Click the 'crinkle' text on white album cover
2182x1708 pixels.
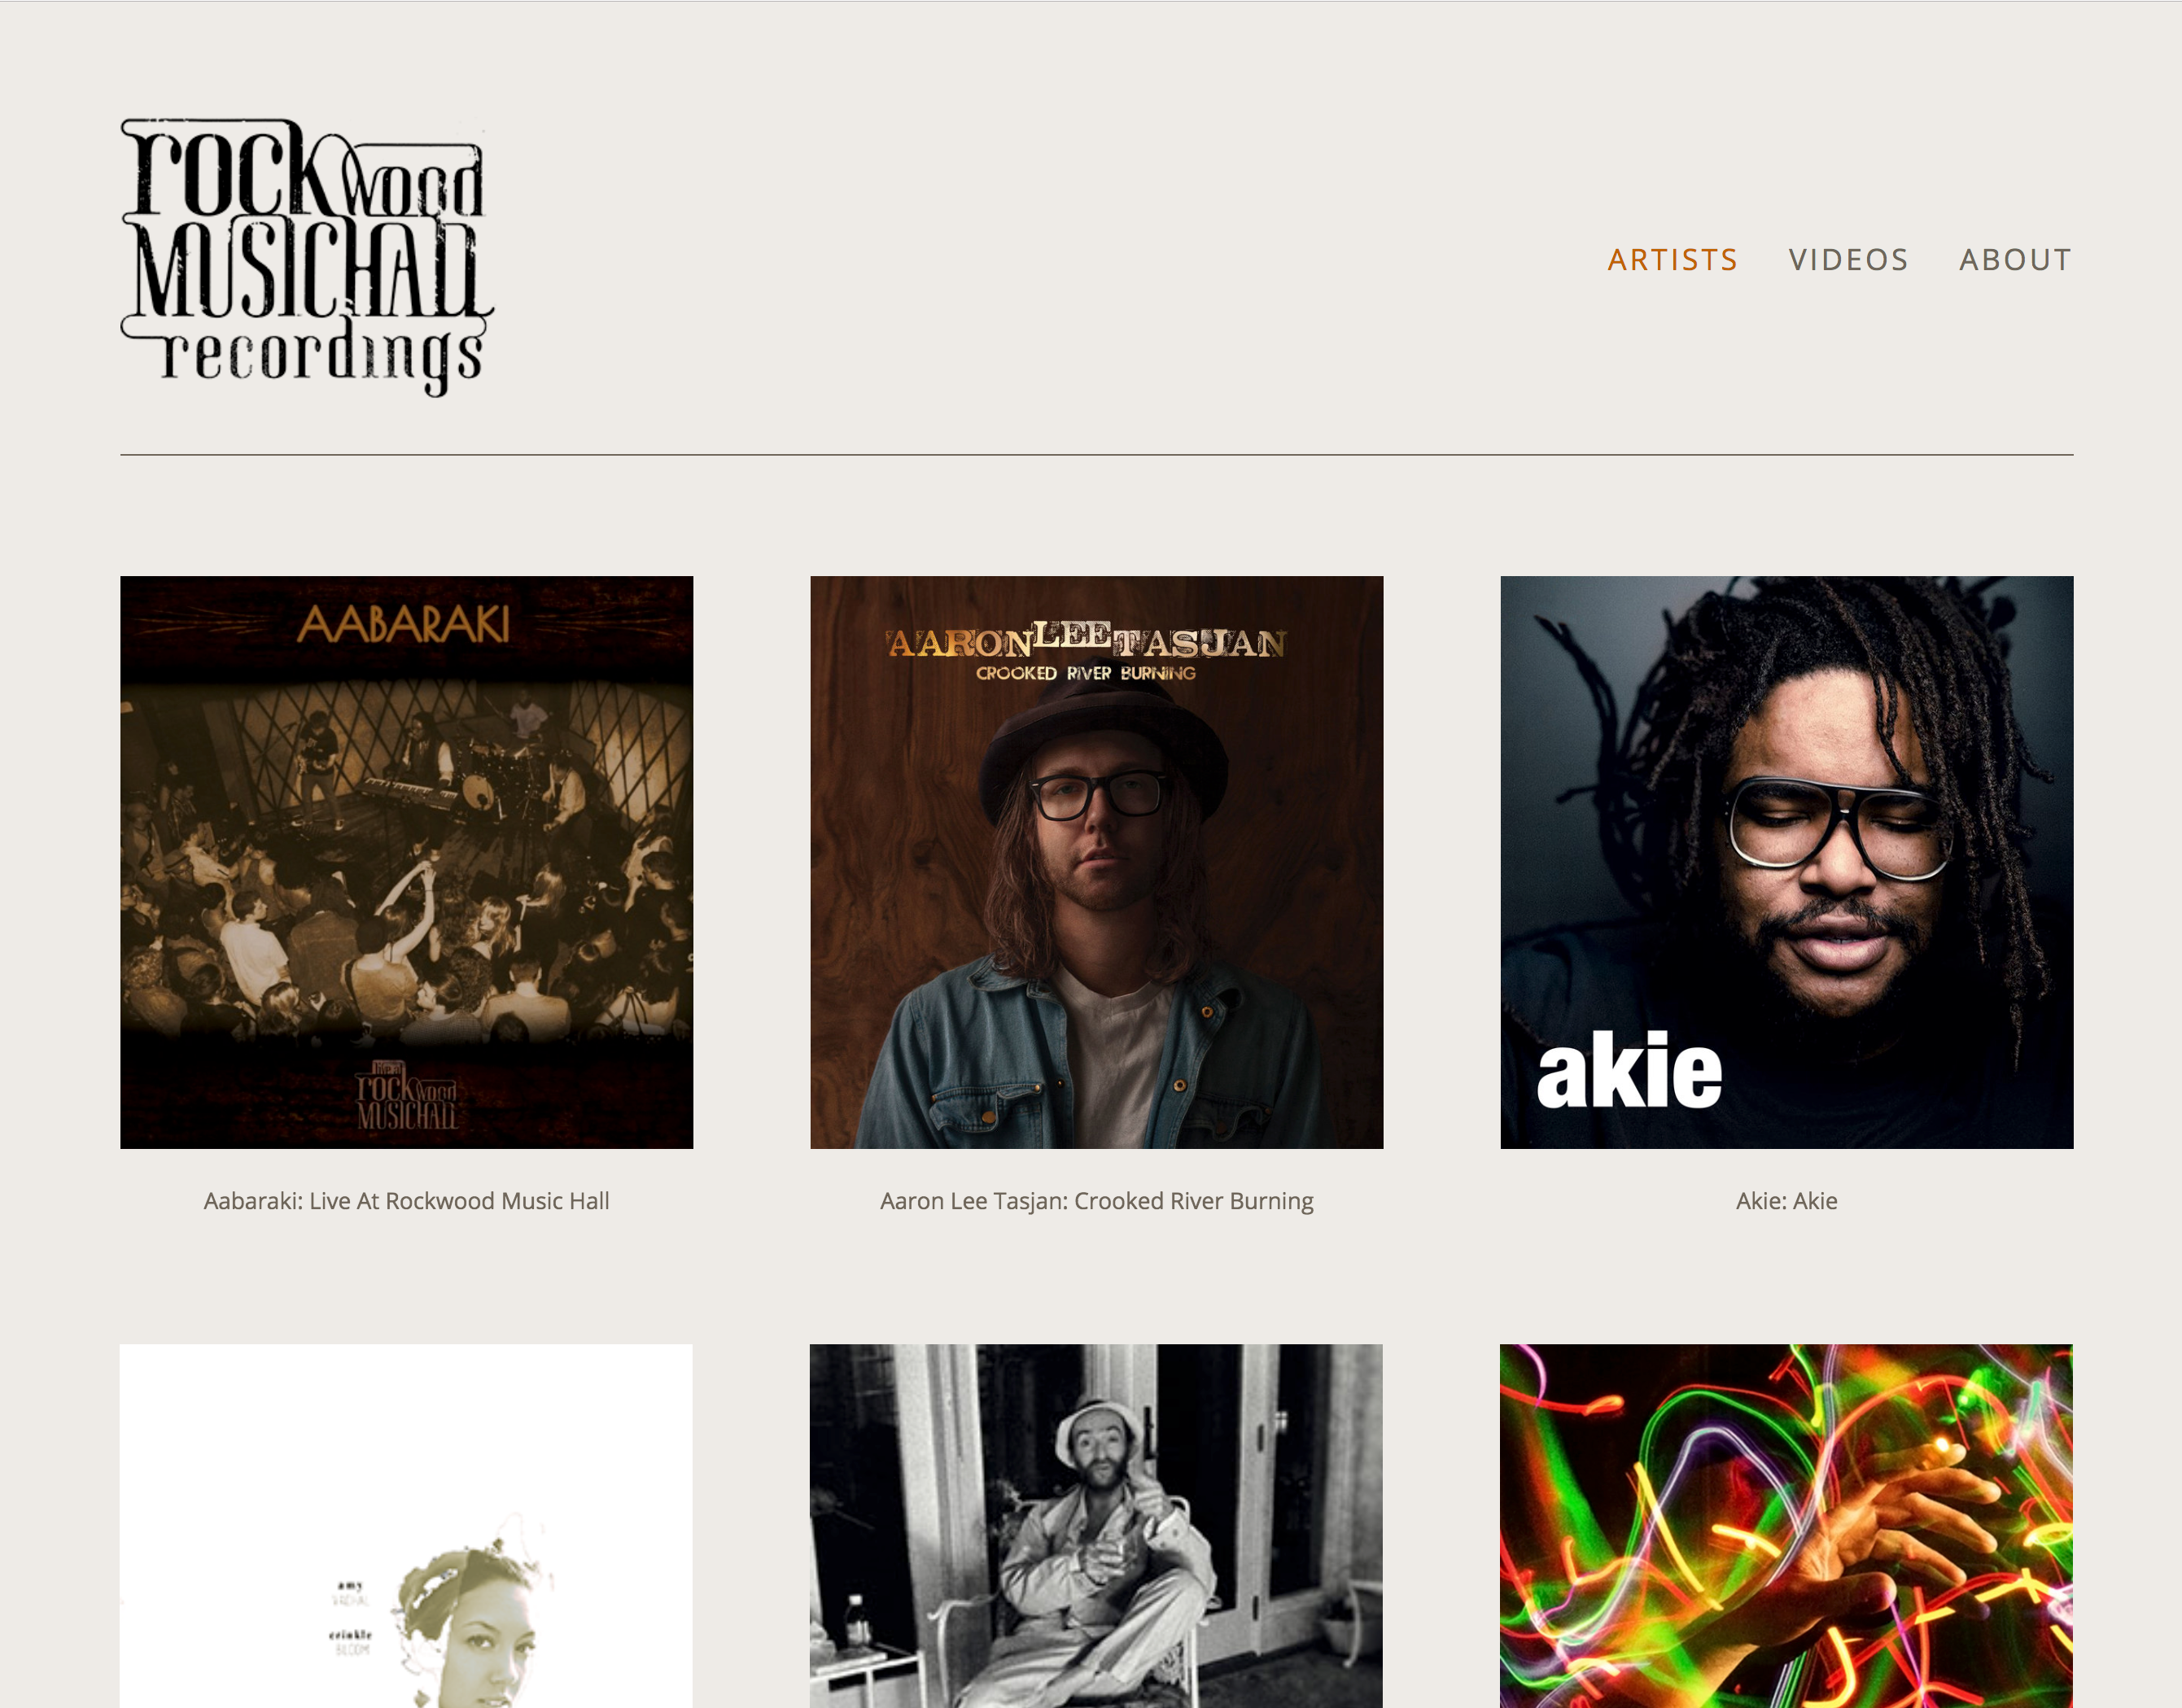[350, 1634]
